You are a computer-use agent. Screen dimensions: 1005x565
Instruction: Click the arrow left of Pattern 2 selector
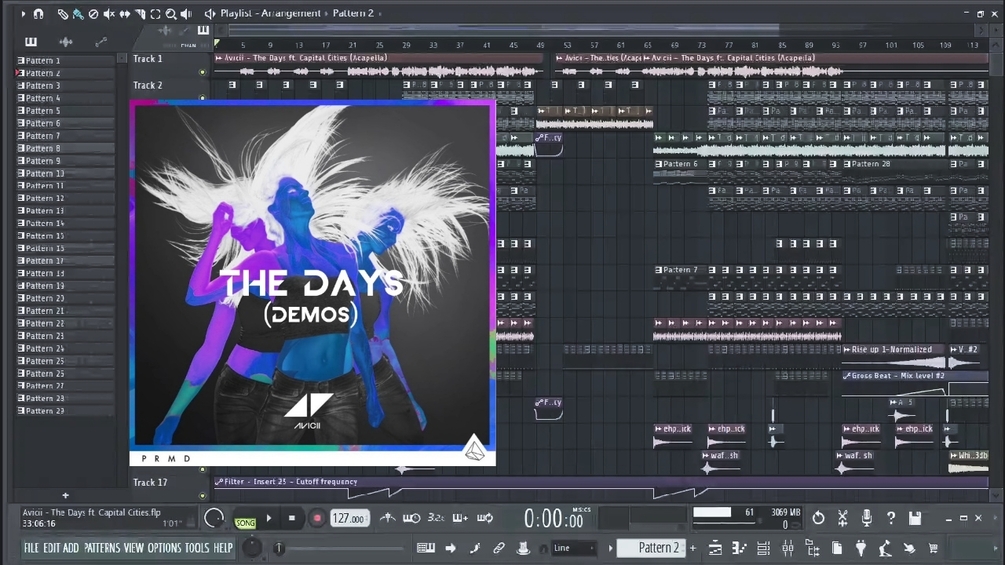611,548
